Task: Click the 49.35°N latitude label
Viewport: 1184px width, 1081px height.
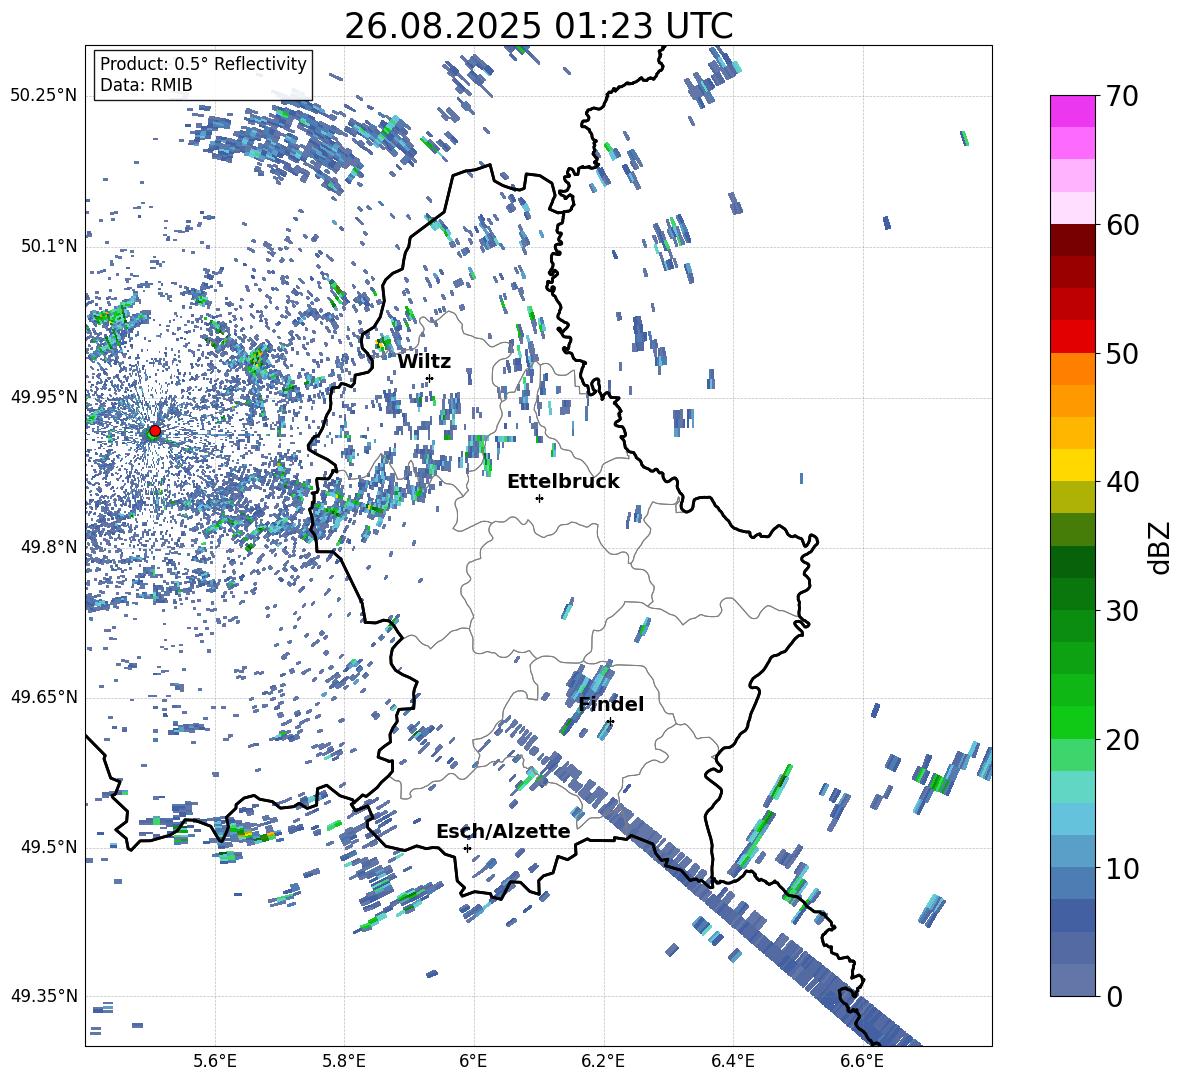Action: click(44, 996)
